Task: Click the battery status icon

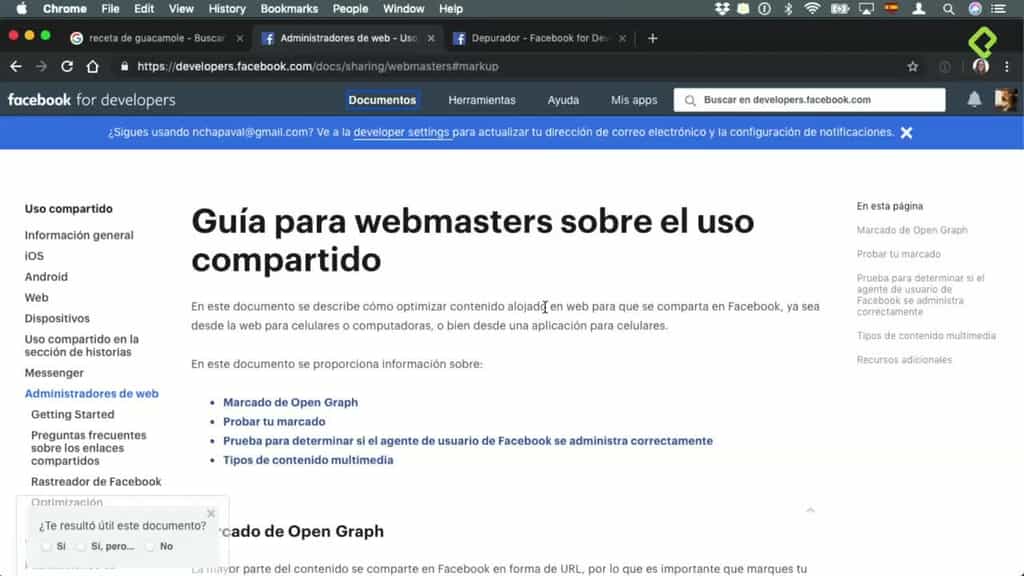Action: (x=839, y=8)
